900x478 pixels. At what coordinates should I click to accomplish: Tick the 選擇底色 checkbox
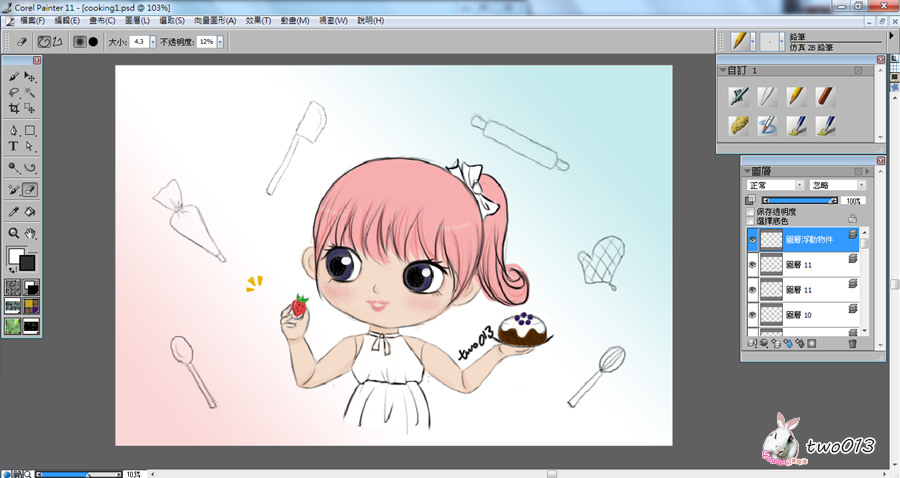752,221
